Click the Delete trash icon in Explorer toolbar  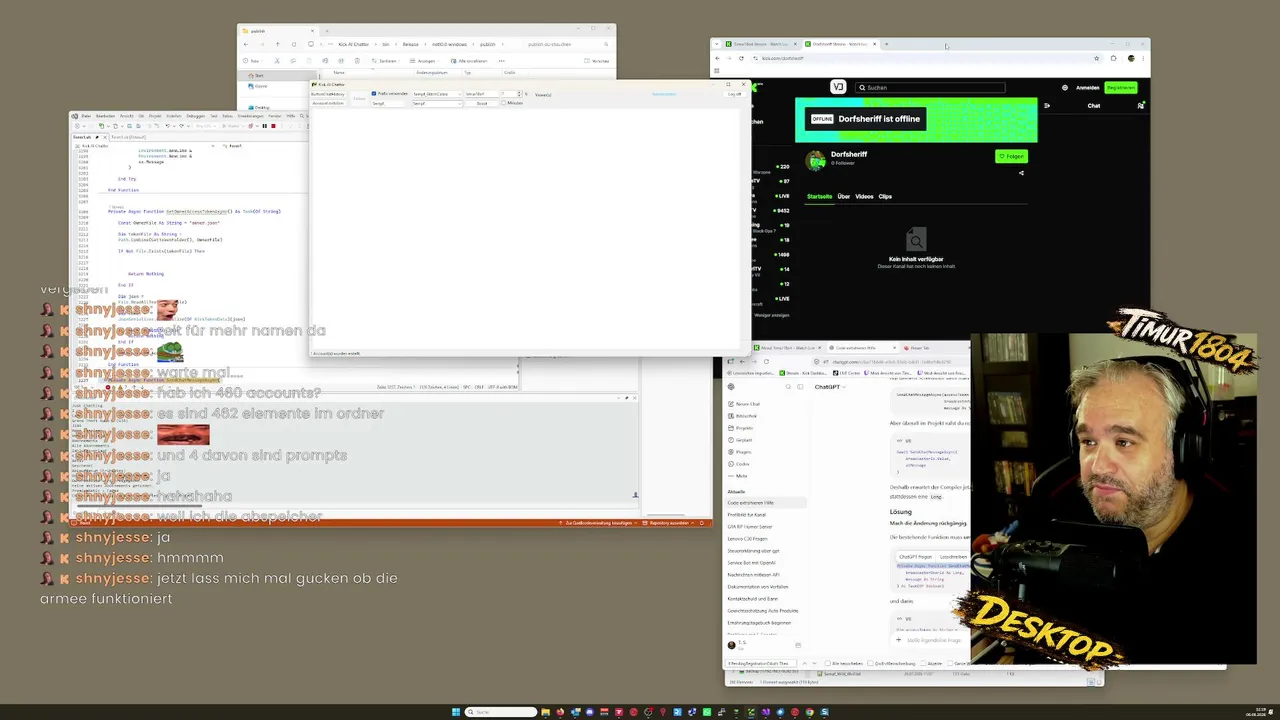[x=357, y=61]
